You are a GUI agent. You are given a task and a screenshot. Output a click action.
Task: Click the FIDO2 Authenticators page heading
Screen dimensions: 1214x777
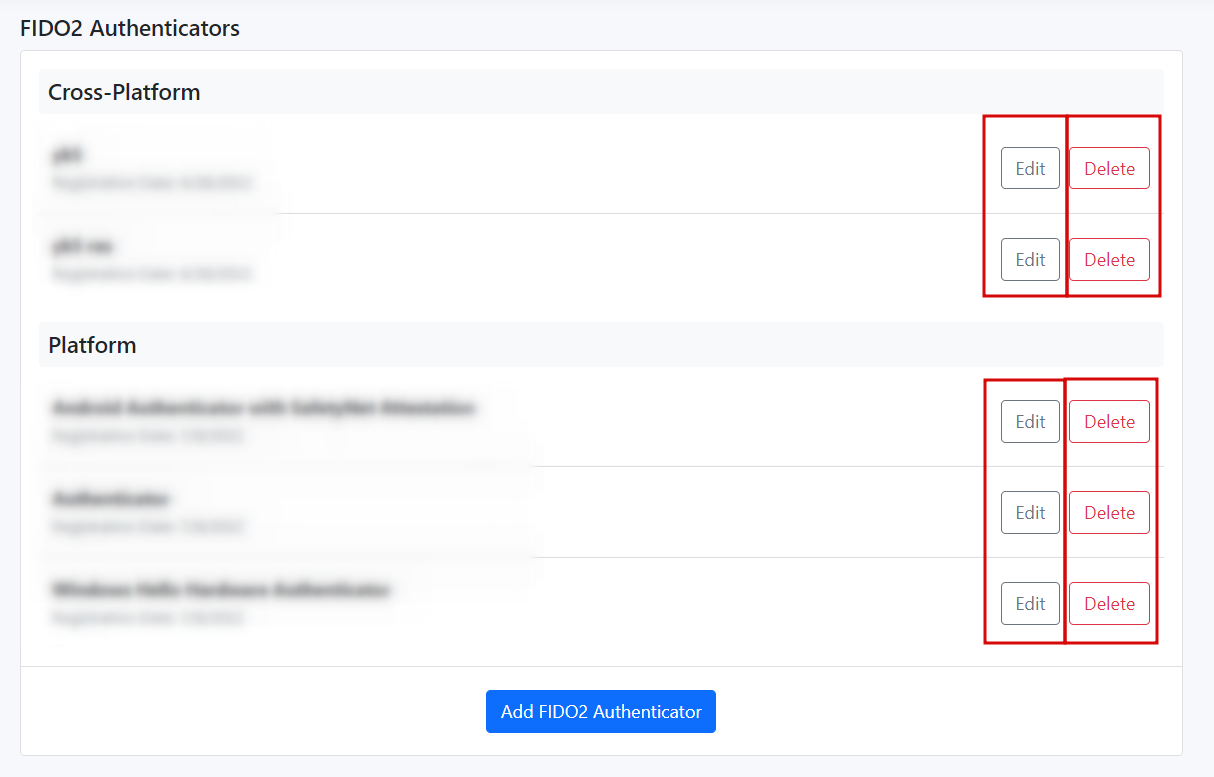point(130,28)
